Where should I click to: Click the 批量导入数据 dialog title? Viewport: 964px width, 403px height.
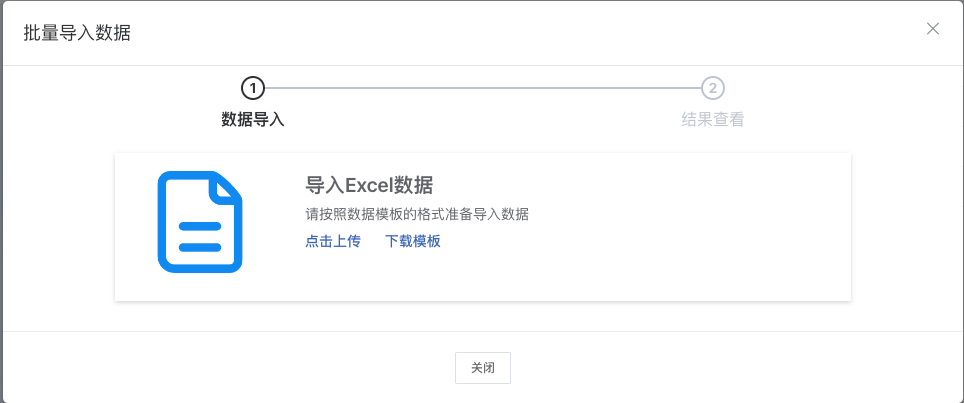pyautogui.click(x=77, y=33)
